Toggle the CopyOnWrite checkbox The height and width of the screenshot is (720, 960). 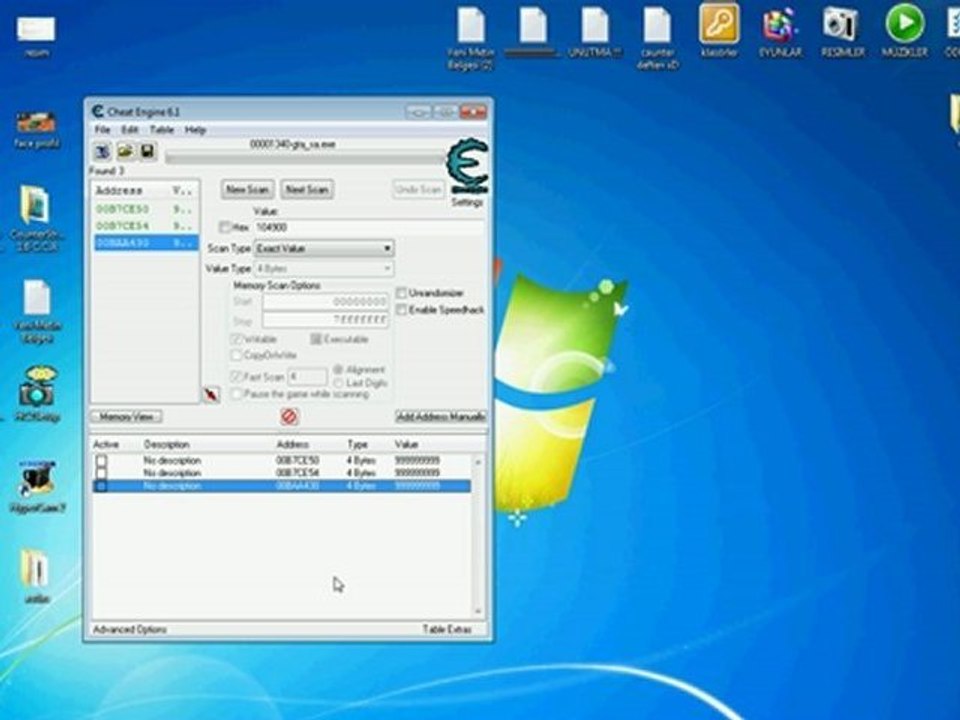point(236,355)
